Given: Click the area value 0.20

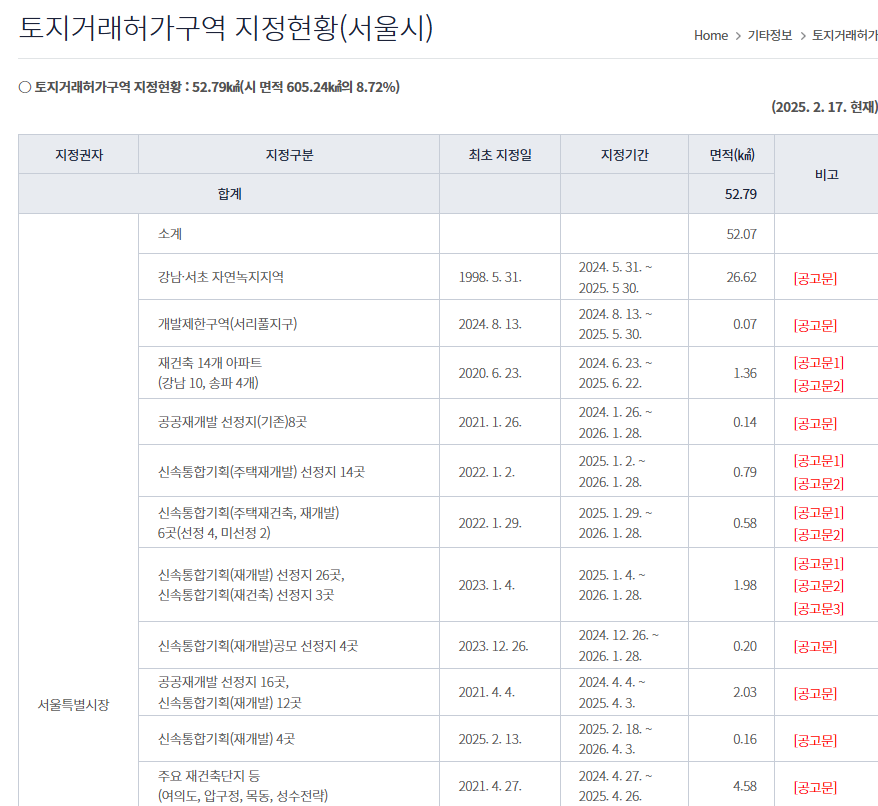Looking at the screenshot, I should click(745, 646).
